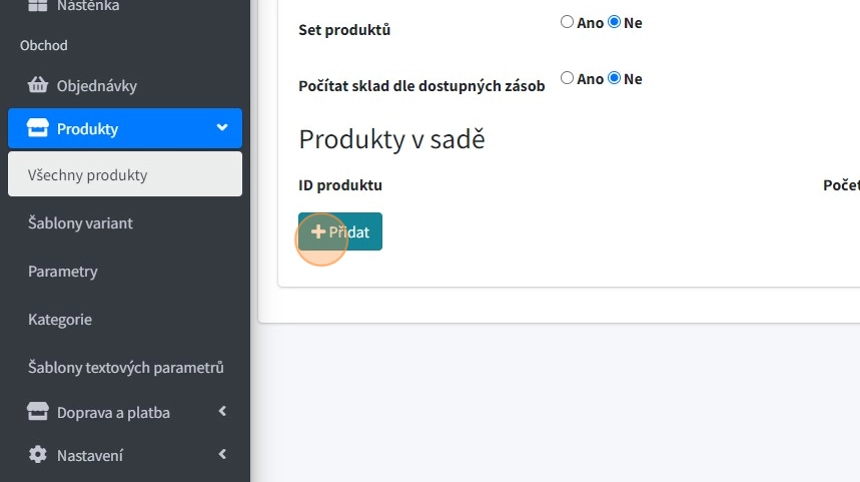This screenshot has width=860, height=482.
Task: Expand the Doprava a platba chevron
Action: point(222,412)
